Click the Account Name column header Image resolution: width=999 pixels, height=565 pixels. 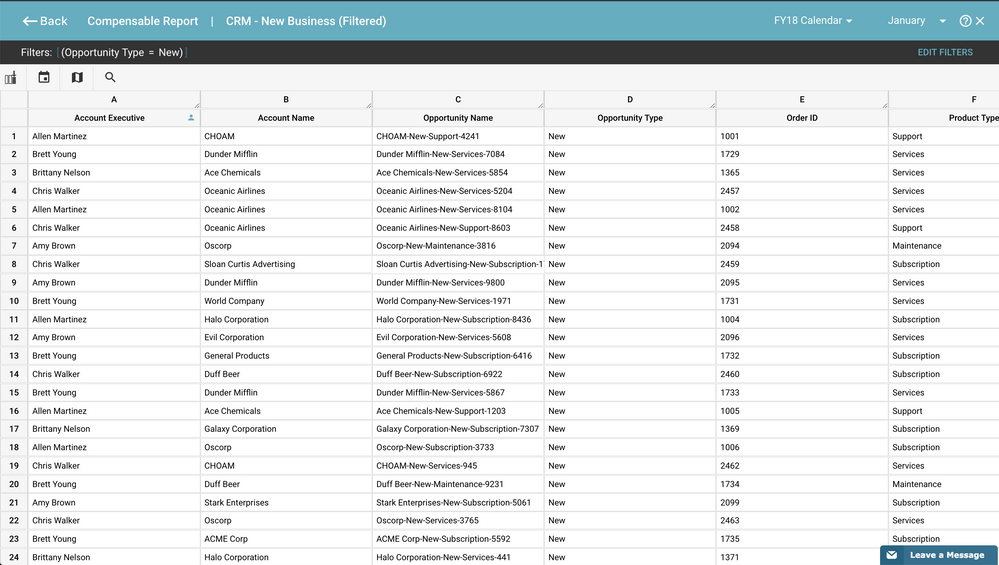(286, 118)
